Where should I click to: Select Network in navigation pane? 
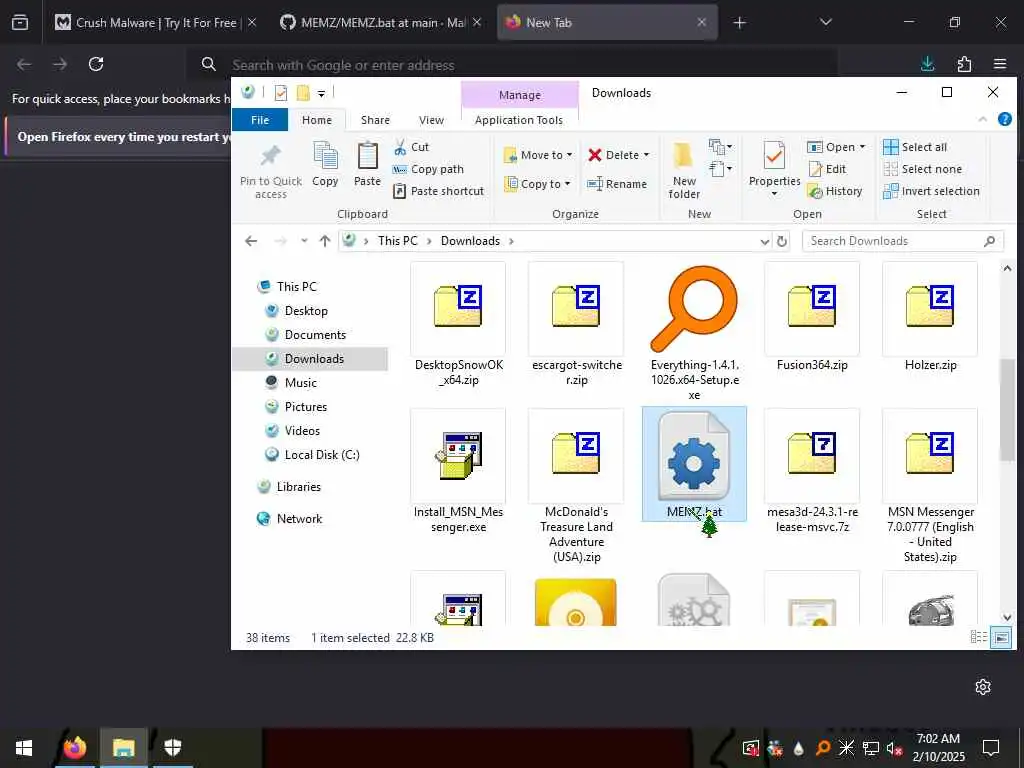[299, 519]
